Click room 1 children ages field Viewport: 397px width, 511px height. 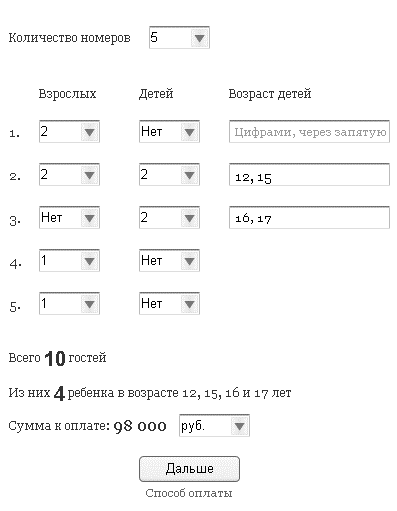[x=309, y=132]
